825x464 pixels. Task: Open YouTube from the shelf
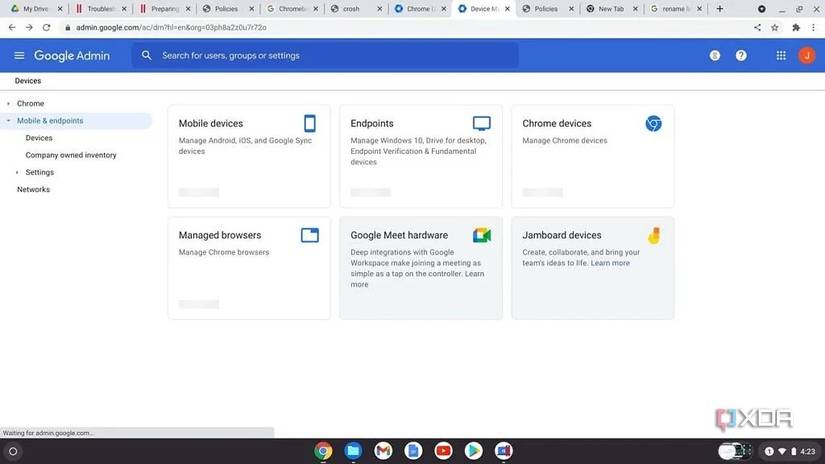coord(443,451)
